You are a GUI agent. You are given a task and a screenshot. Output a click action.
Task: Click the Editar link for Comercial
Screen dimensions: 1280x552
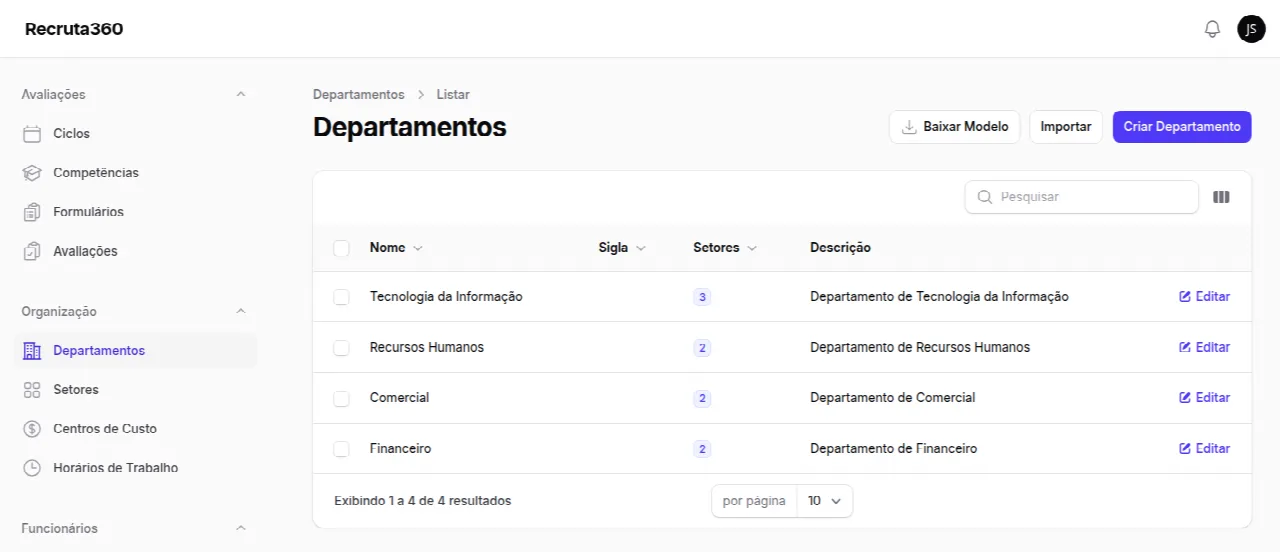click(1205, 398)
